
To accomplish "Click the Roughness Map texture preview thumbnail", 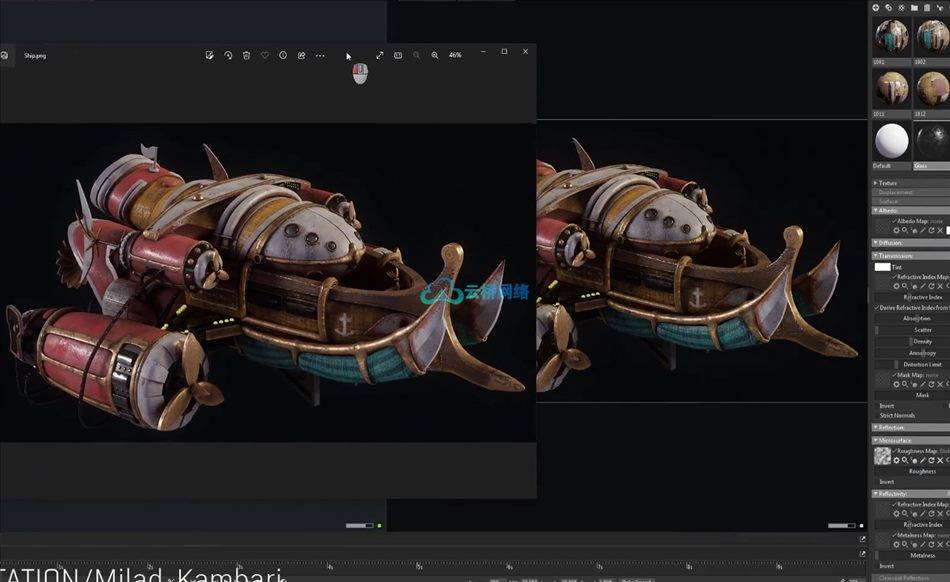I will pos(882,456).
